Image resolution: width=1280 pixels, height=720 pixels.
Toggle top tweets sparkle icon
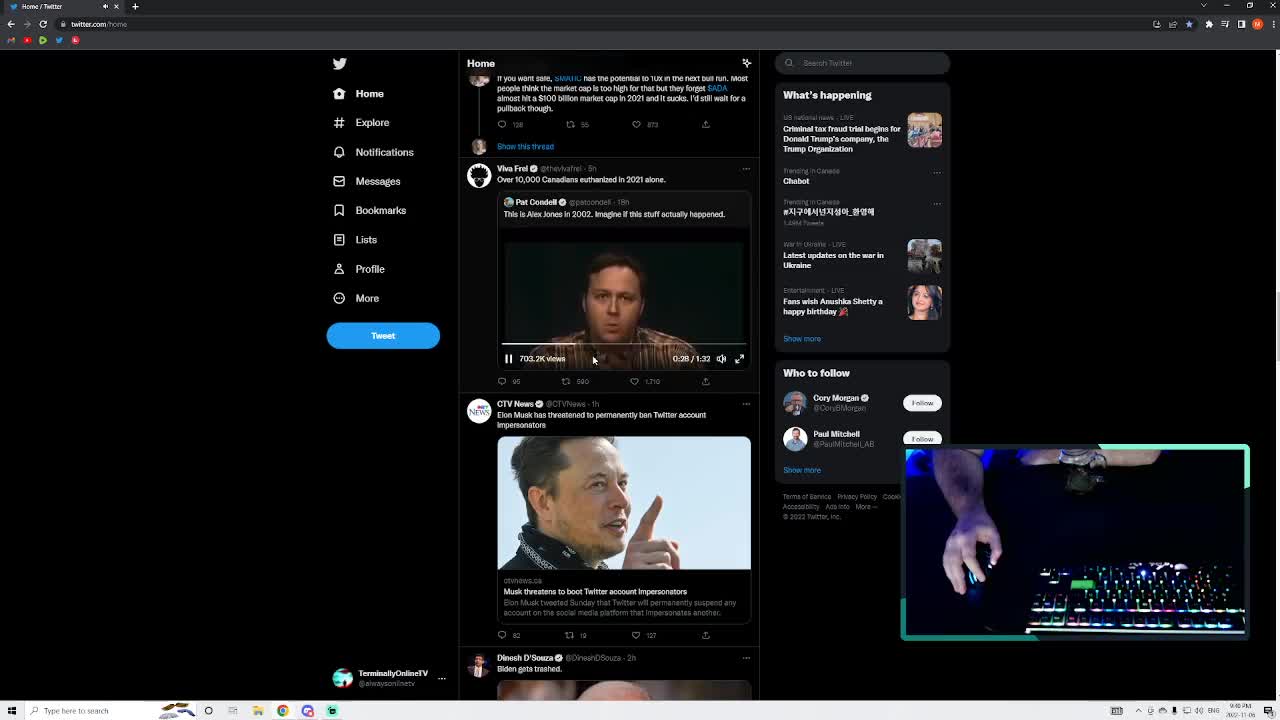click(746, 63)
